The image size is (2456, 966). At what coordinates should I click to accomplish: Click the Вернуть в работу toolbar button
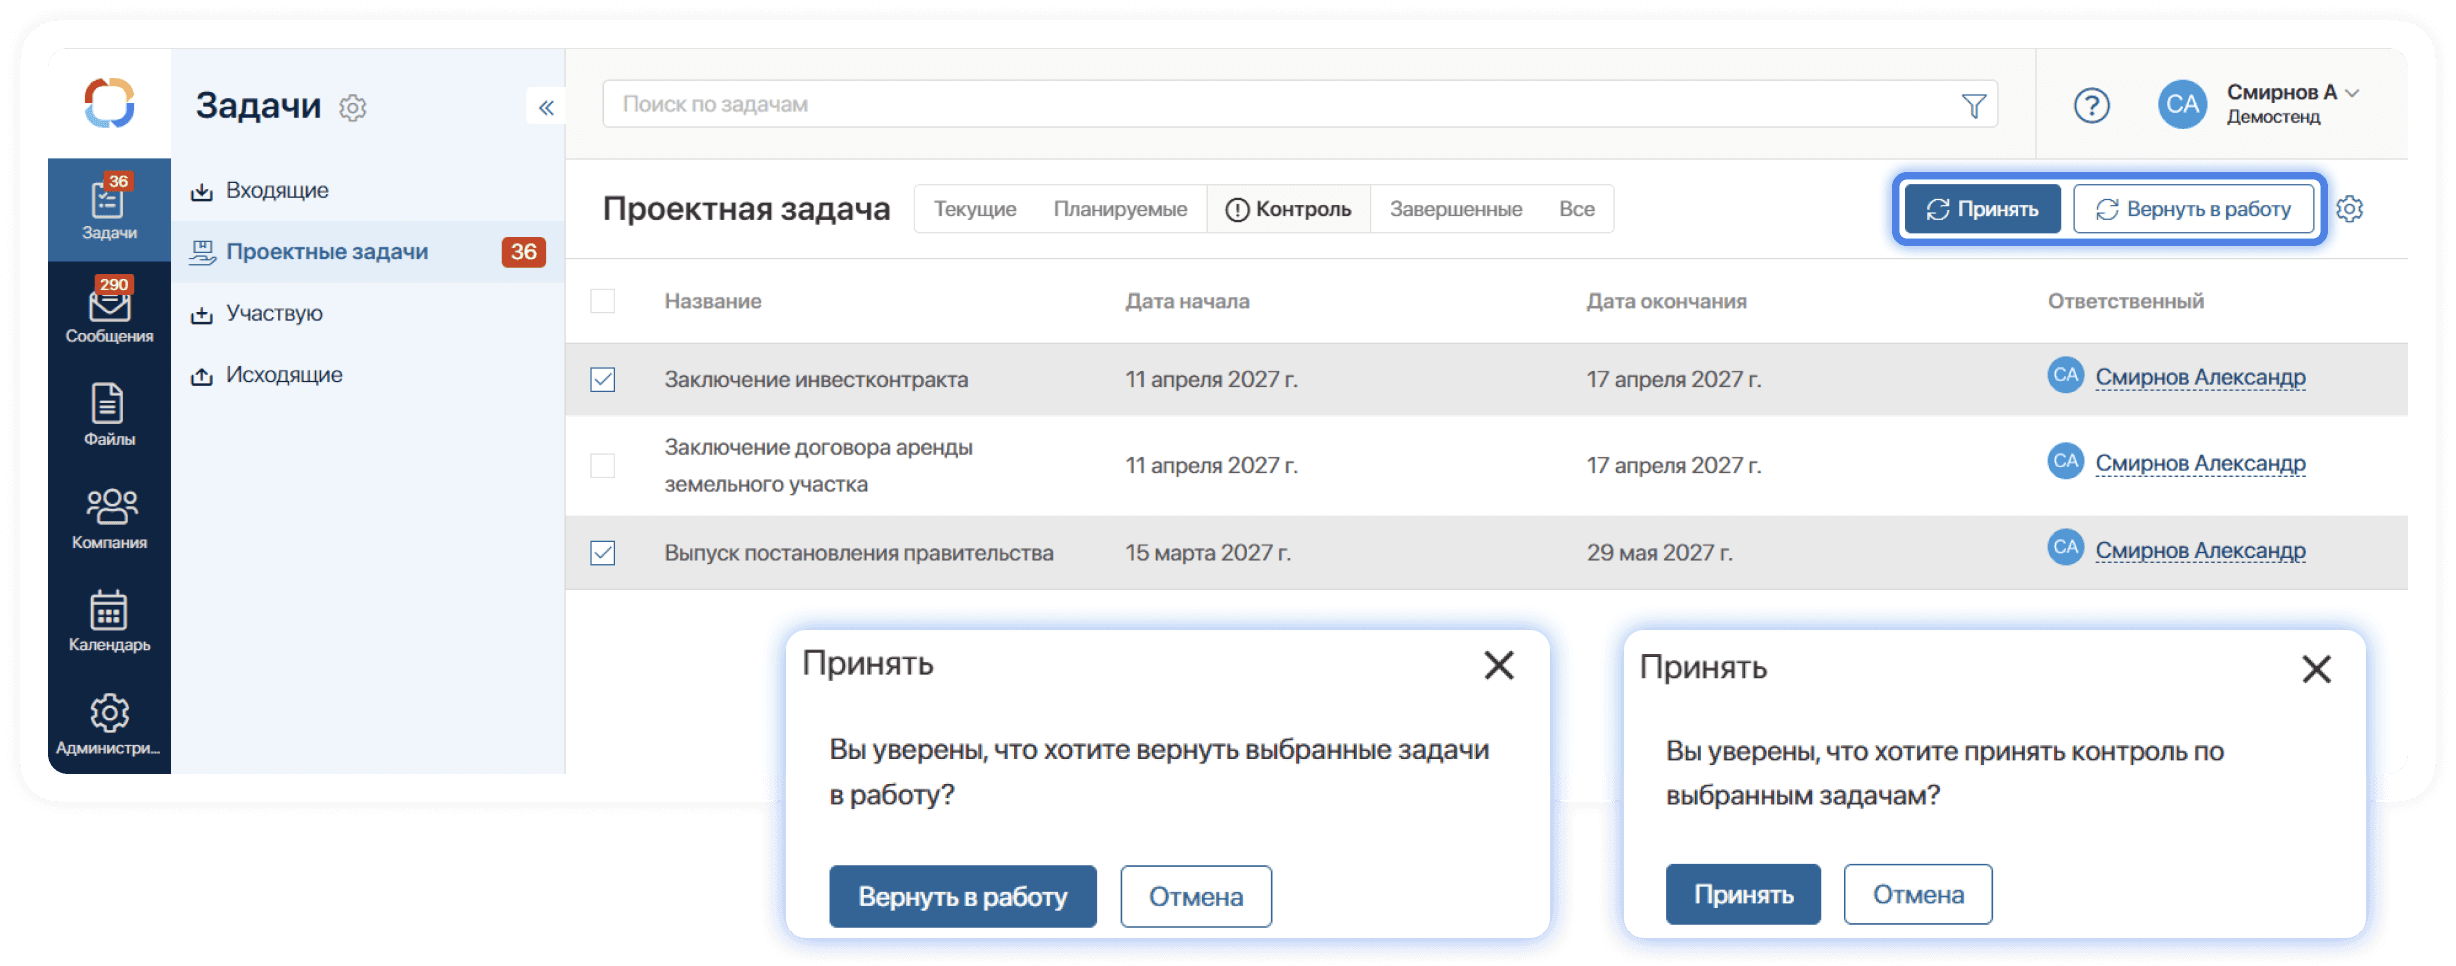coord(2193,209)
